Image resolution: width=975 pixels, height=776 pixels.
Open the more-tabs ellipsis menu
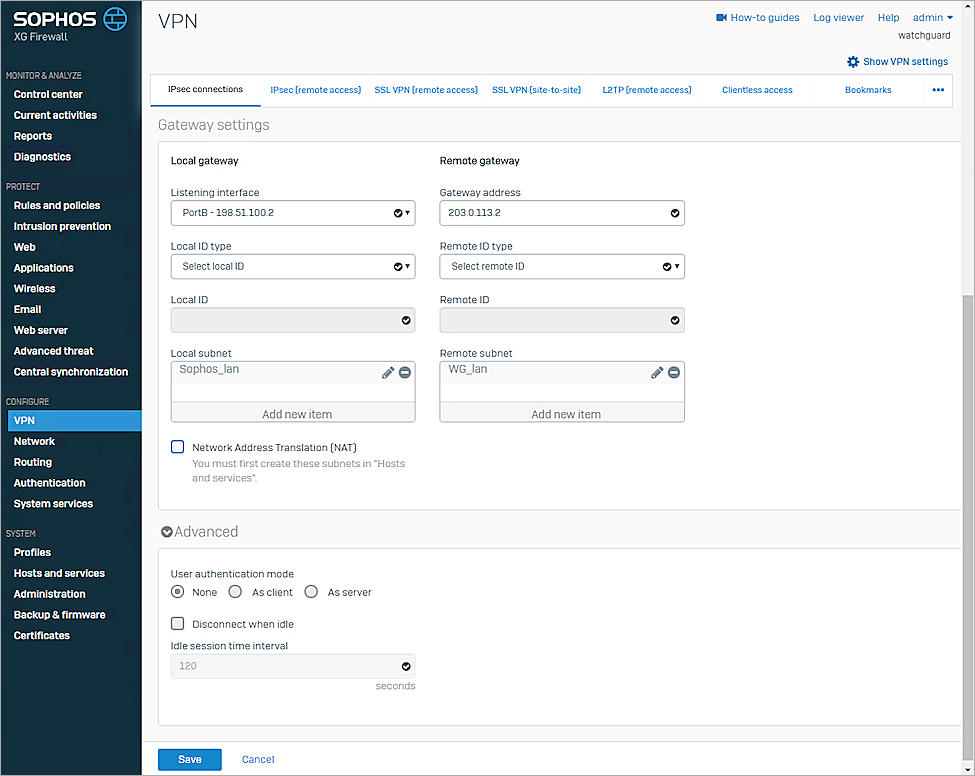tap(937, 90)
